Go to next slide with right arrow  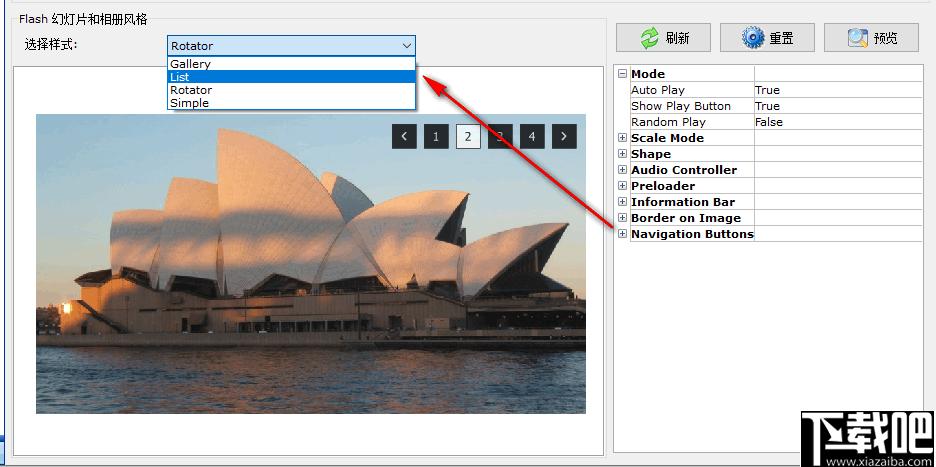pyautogui.click(x=564, y=136)
